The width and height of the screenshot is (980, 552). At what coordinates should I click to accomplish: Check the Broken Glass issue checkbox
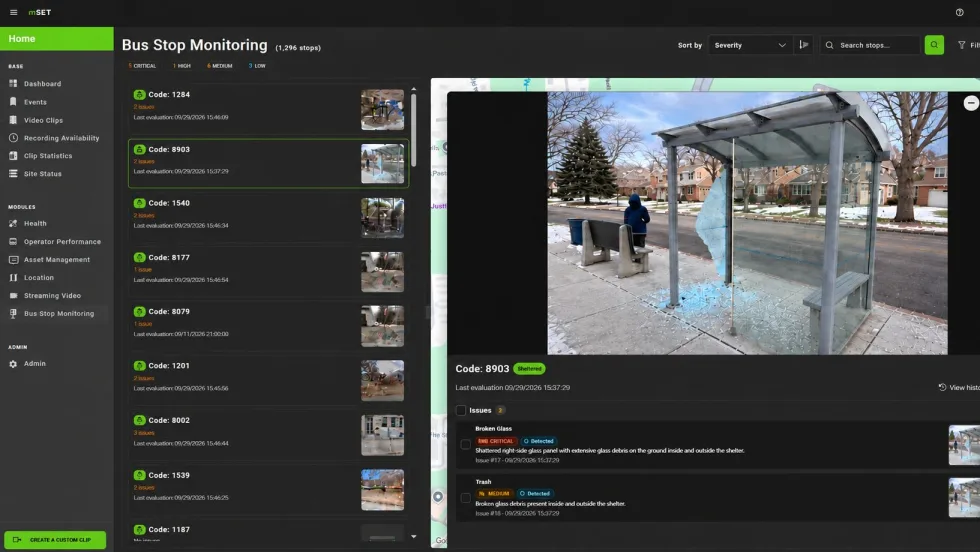pos(466,444)
